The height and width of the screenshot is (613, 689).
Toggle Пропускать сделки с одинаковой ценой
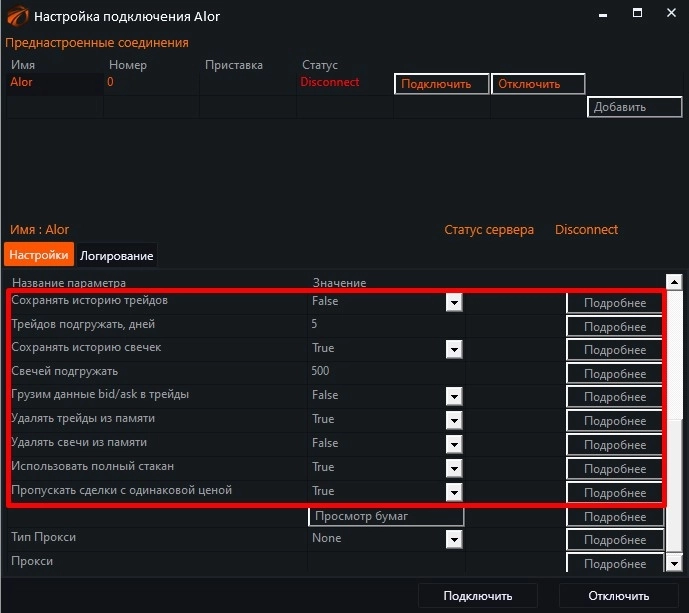pyautogui.click(x=453, y=492)
